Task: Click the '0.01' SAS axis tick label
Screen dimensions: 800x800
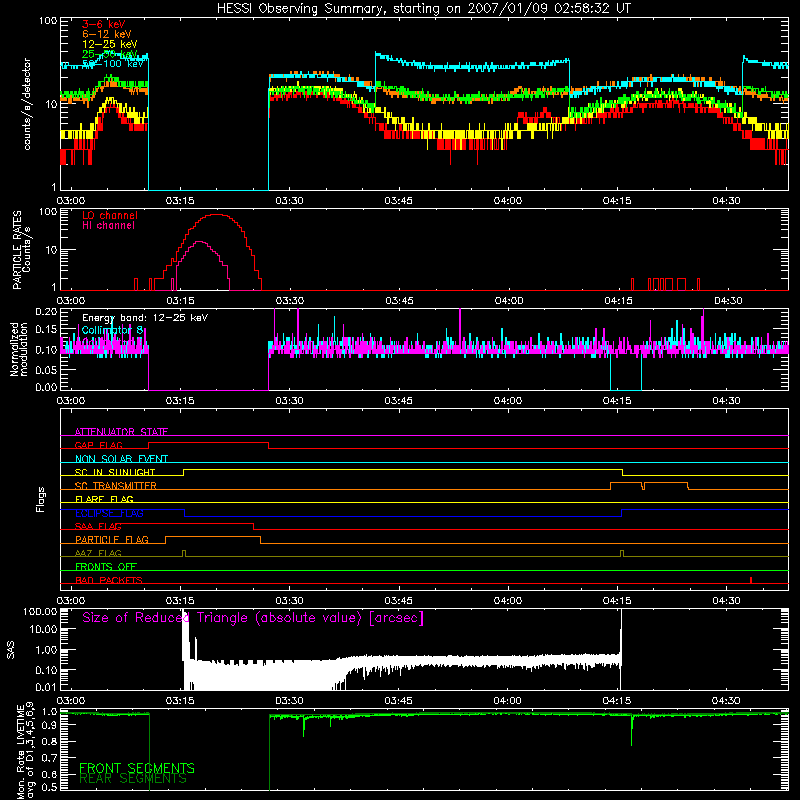Action: coord(46,687)
